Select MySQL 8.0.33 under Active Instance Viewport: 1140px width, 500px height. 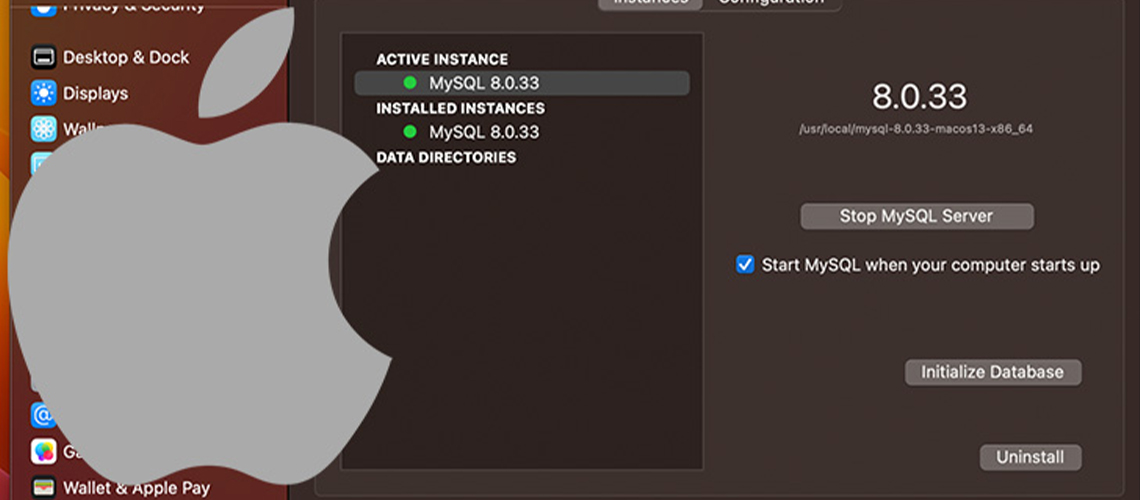click(522, 83)
